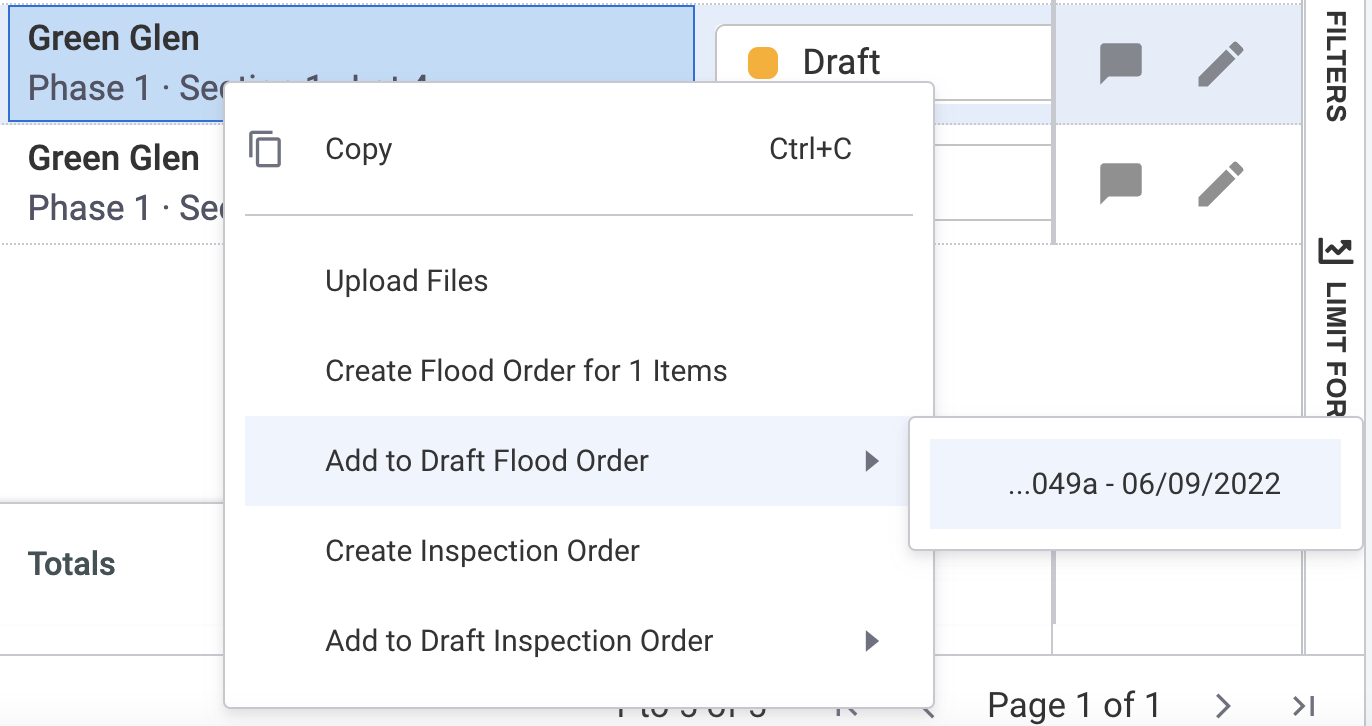Click the copy pages icon beside Copy

(266, 149)
